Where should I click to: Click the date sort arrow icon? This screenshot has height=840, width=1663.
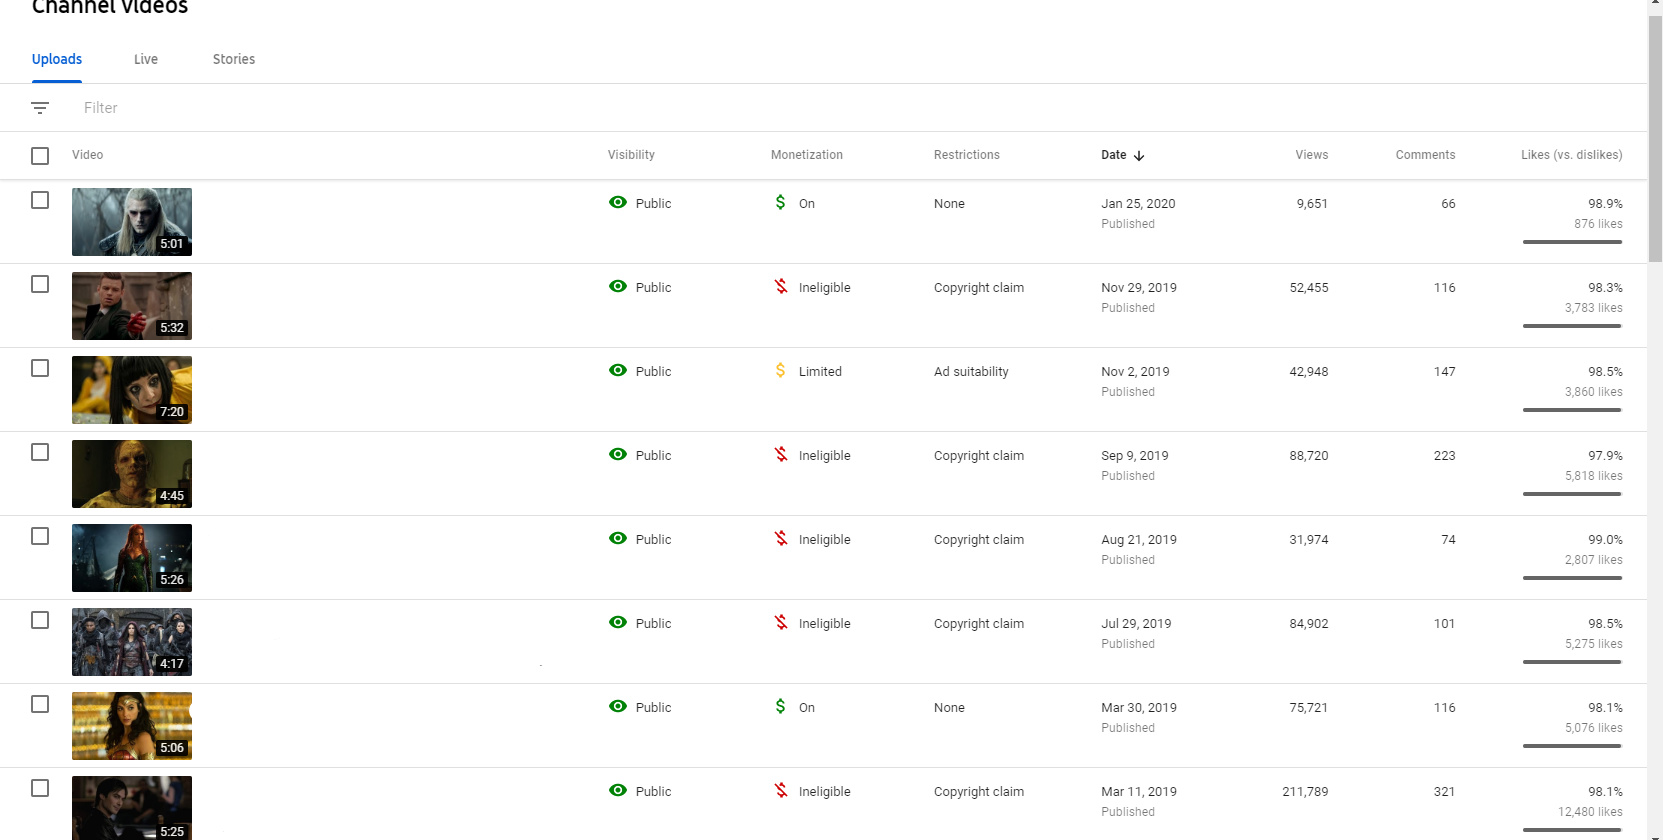click(x=1139, y=155)
